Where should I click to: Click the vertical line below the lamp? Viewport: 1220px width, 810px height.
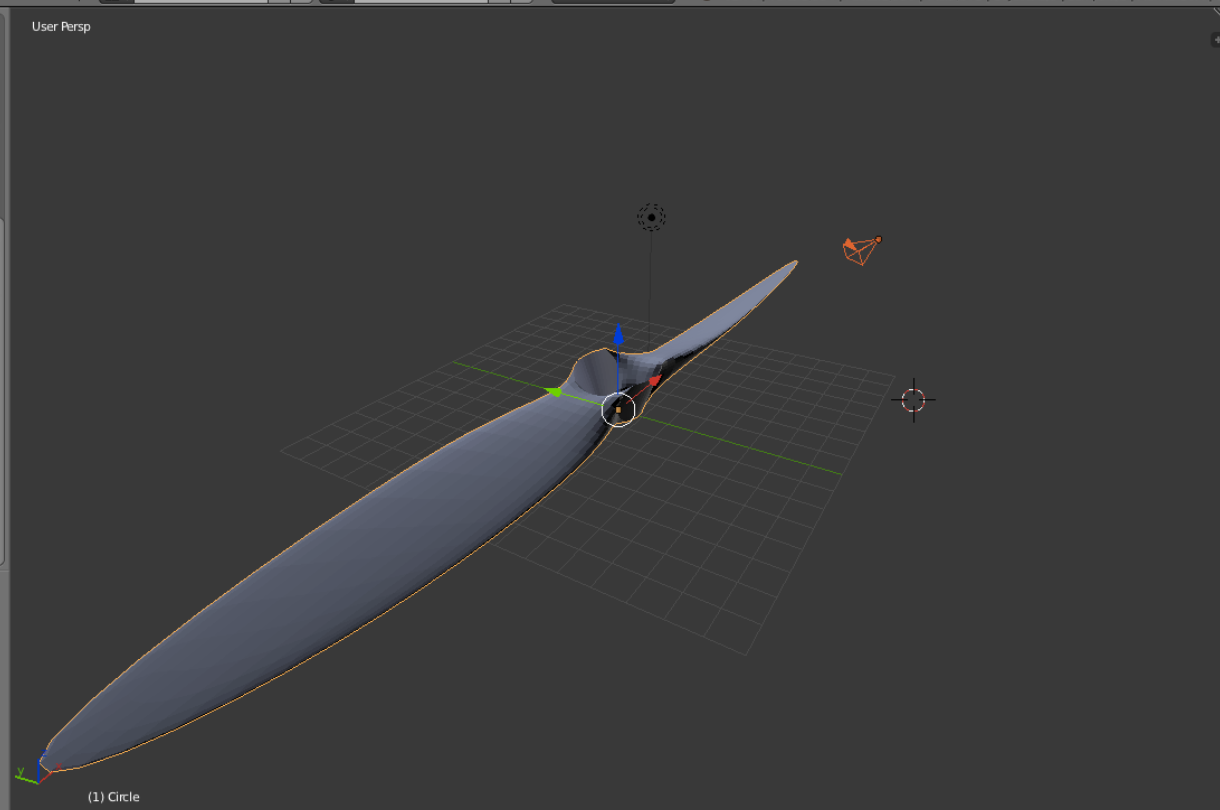point(650,280)
